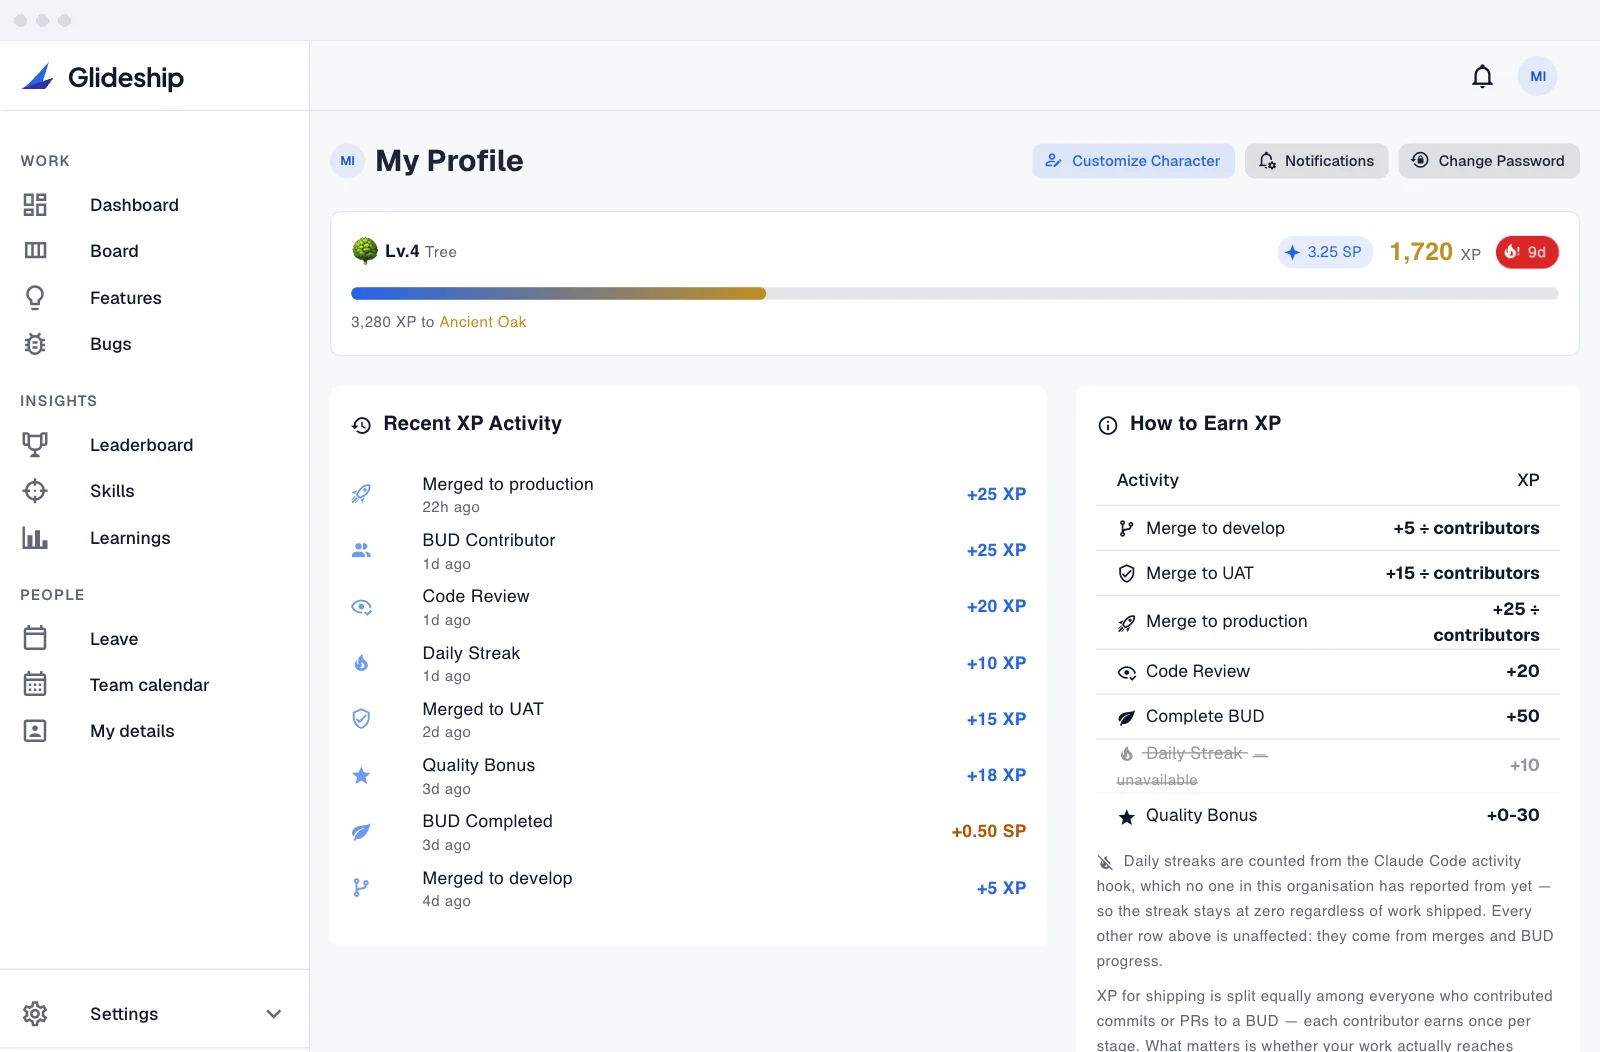Click the +0.50 SP value
The width and height of the screenshot is (1600, 1052).
point(989,831)
